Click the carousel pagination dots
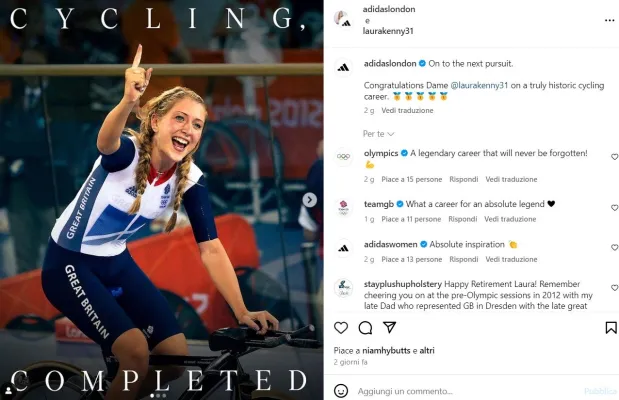This screenshot has height=400, width=619. [158, 395]
